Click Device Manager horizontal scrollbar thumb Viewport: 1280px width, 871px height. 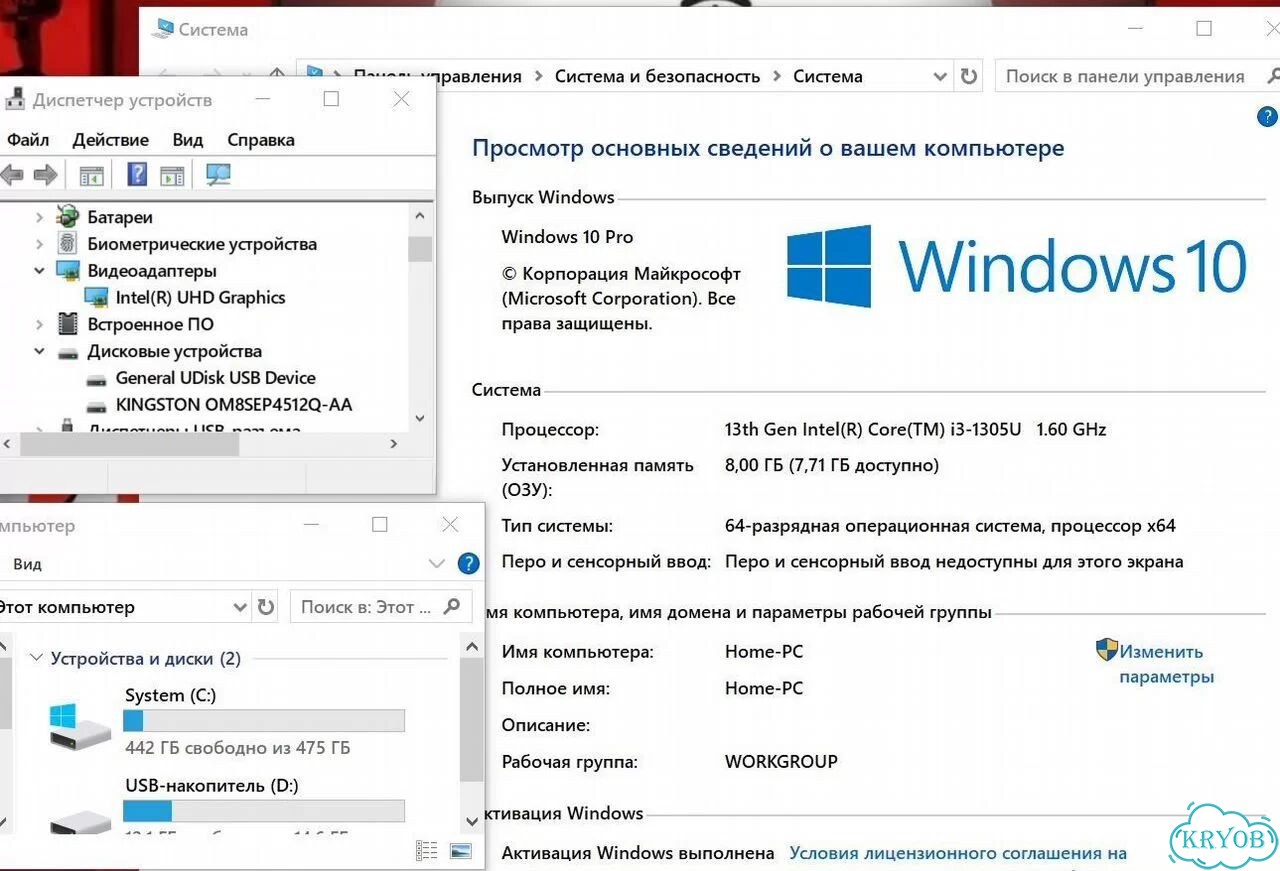click(x=128, y=444)
